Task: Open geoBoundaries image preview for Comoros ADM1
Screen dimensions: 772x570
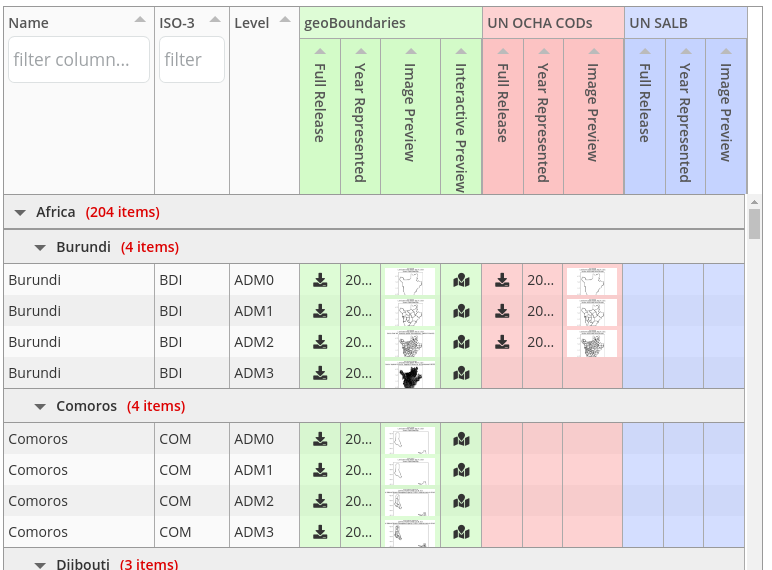Action: coord(410,471)
